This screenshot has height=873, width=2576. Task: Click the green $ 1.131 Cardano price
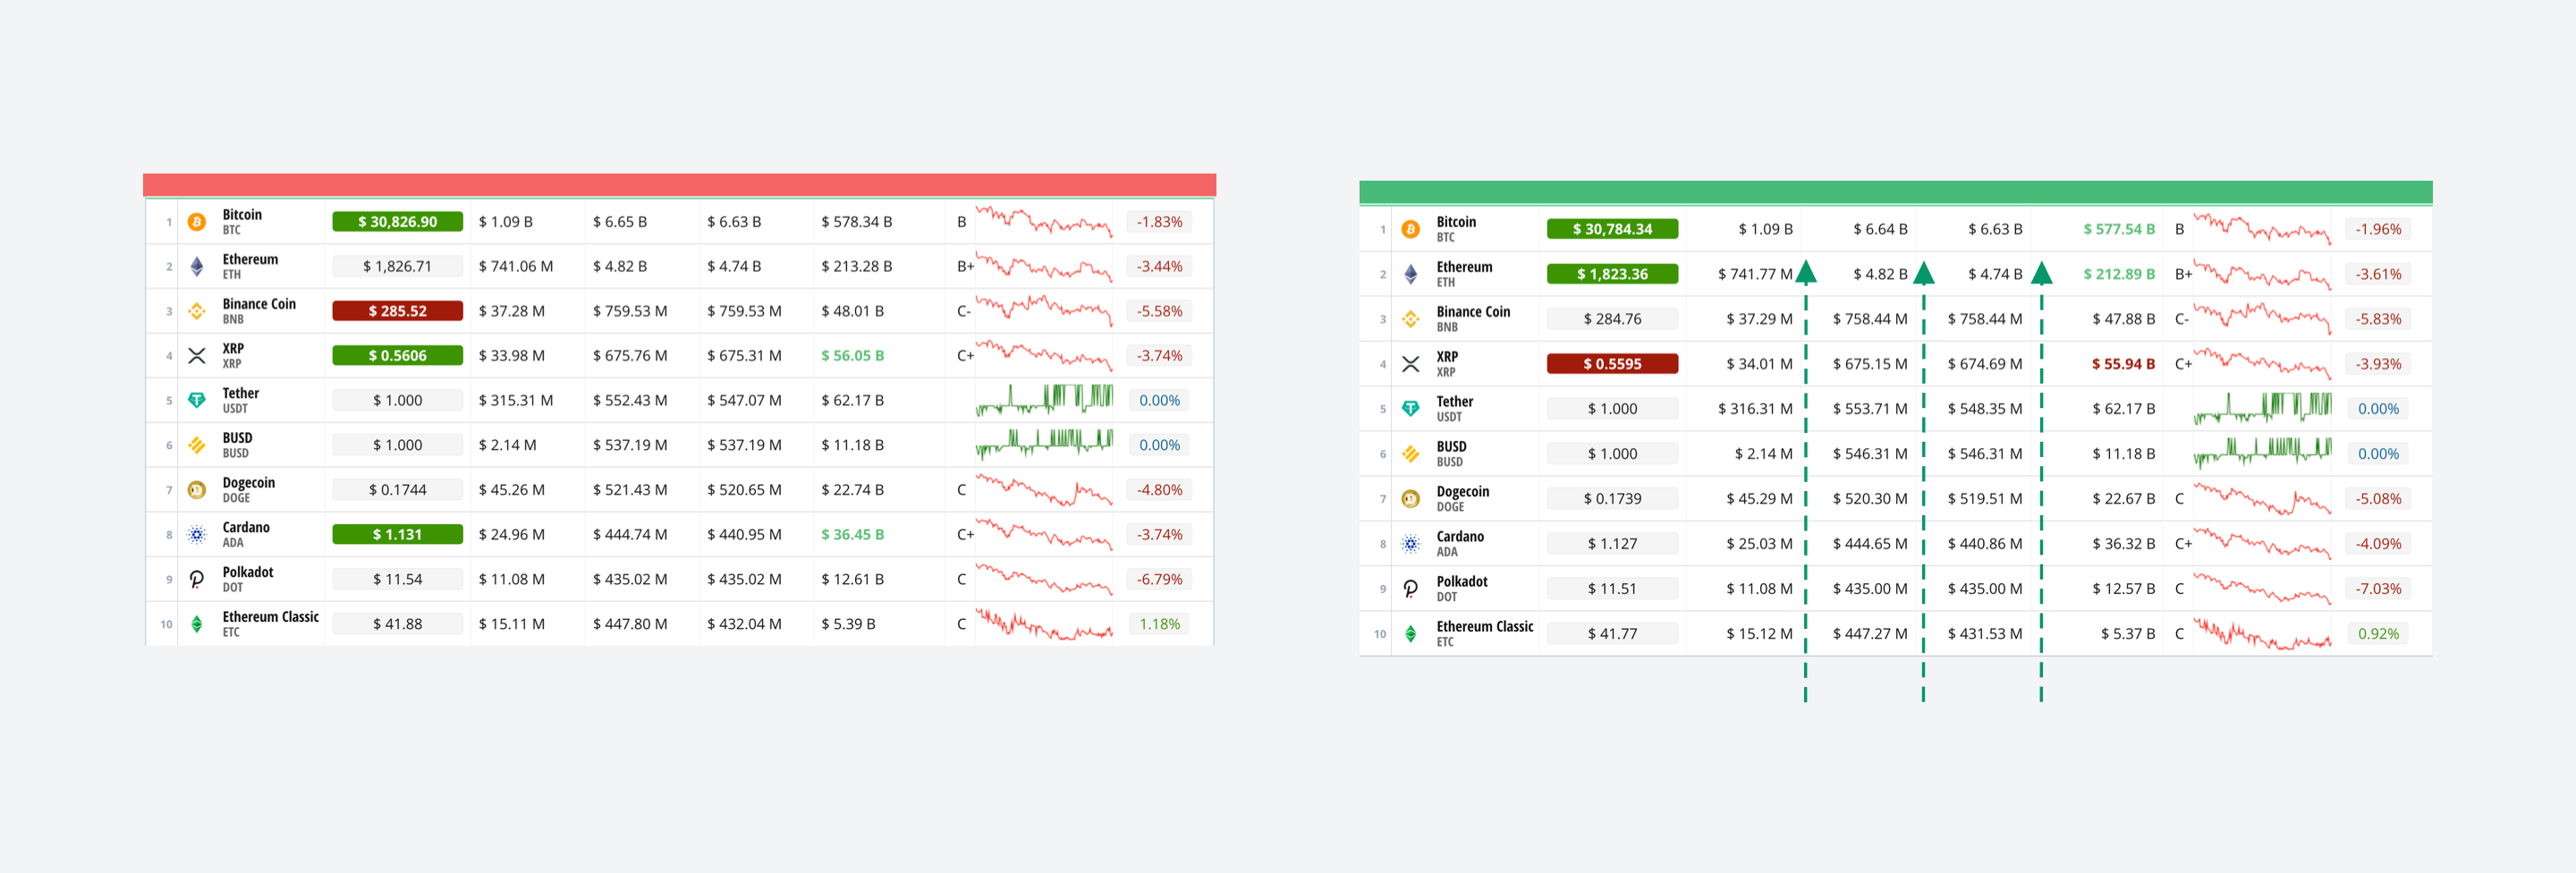[x=398, y=535]
